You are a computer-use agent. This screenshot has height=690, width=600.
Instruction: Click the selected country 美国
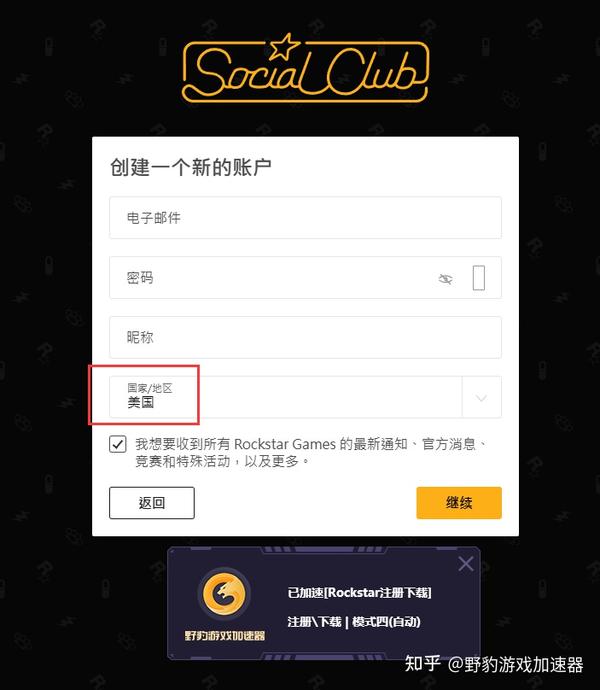click(x=140, y=403)
